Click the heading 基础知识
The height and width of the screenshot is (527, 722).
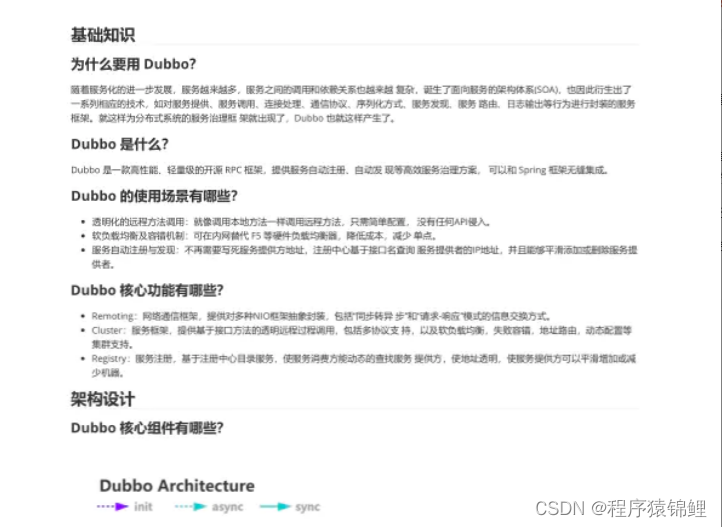point(103,35)
